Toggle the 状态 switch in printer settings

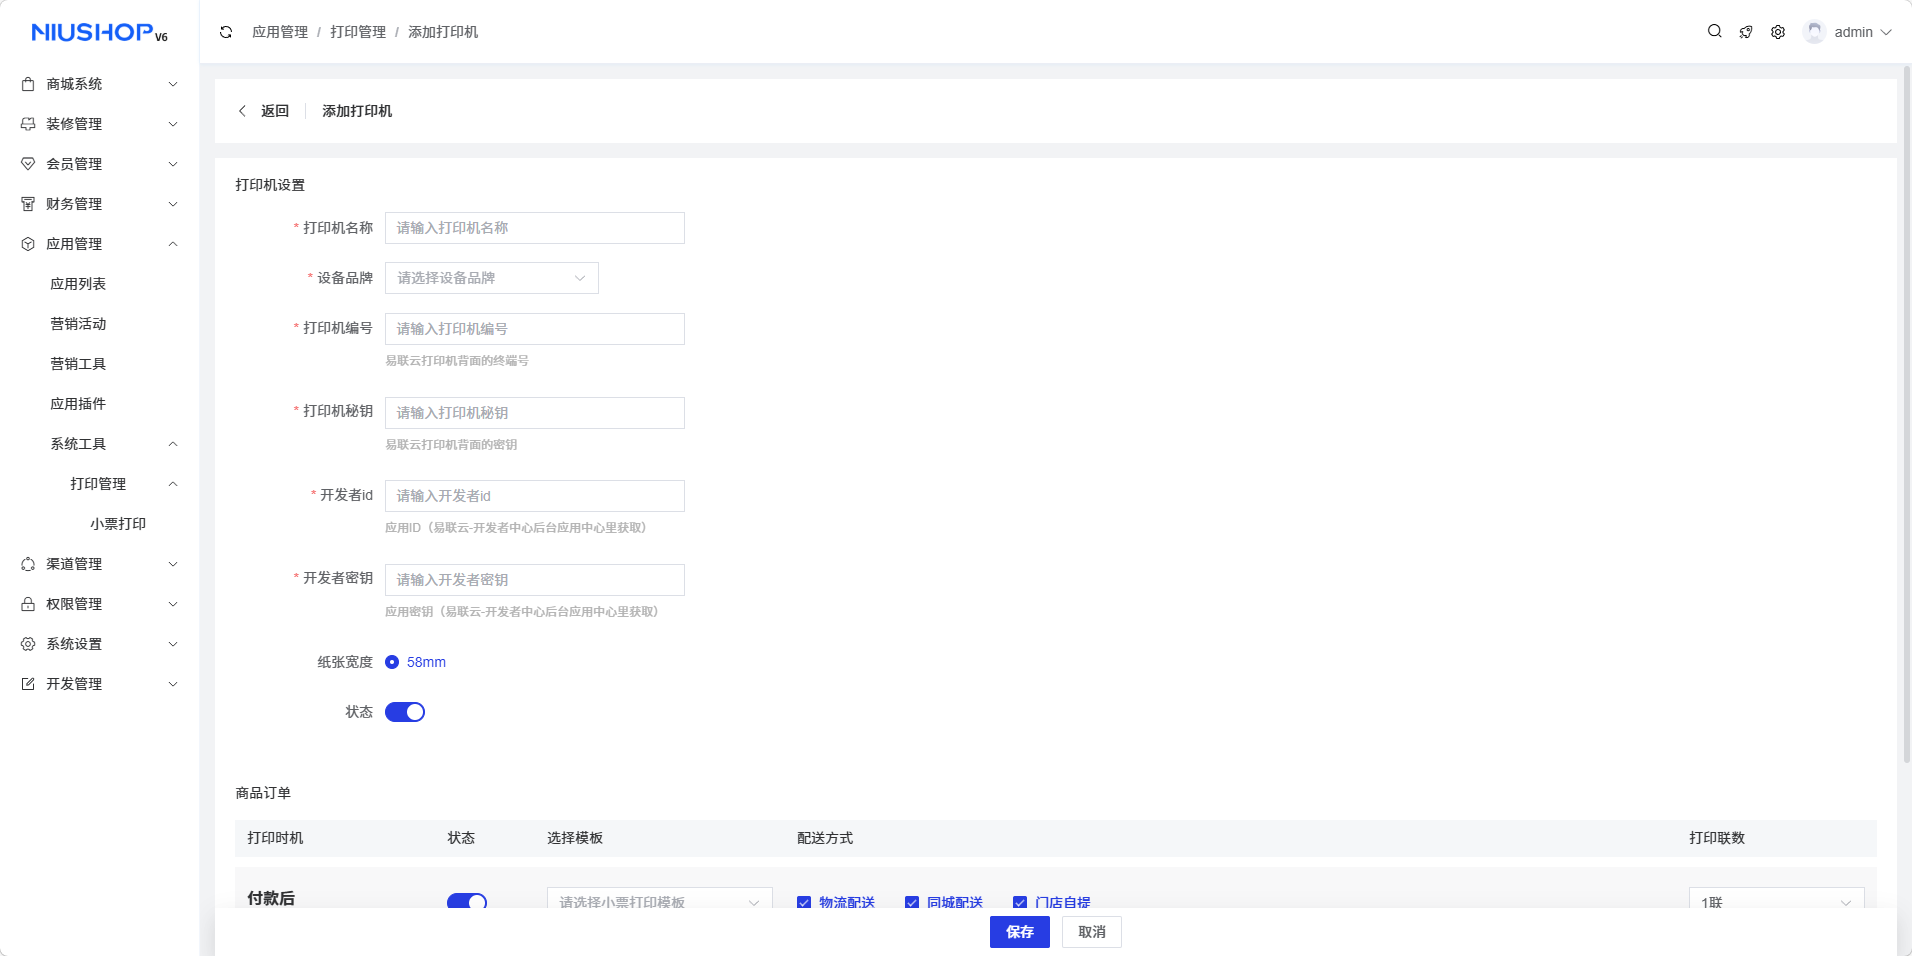405,712
